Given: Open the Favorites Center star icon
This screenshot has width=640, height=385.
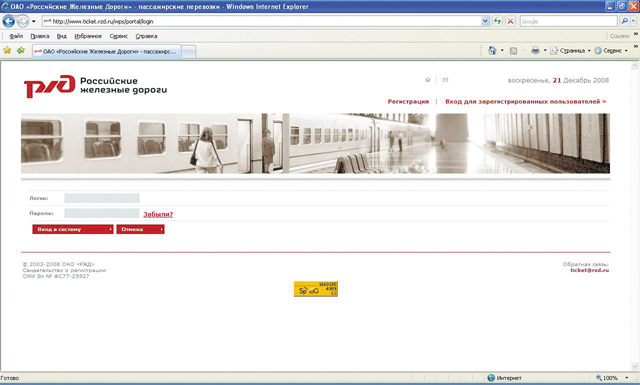Looking at the screenshot, I should tap(7, 50).
